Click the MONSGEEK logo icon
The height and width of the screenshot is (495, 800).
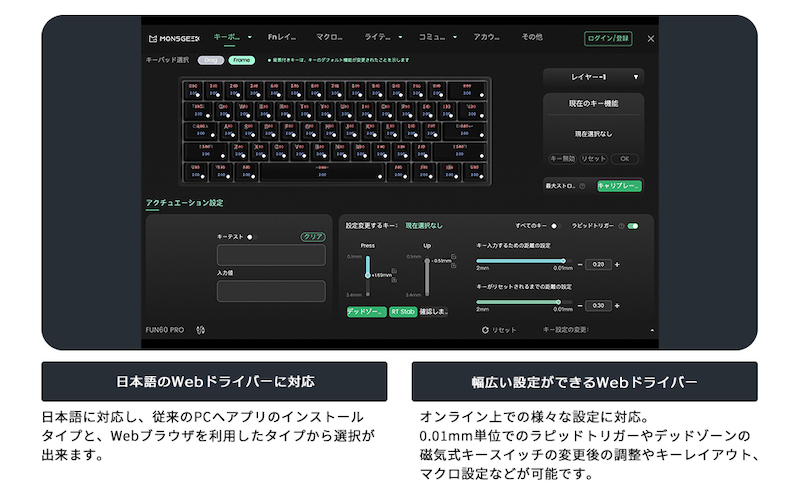pyautogui.click(x=153, y=38)
